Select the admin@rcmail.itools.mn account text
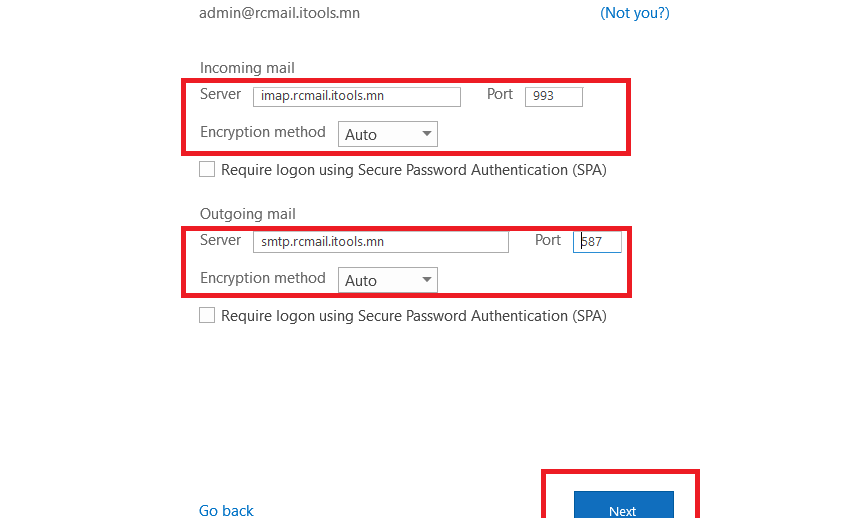This screenshot has height=518, width=861. pos(279,13)
